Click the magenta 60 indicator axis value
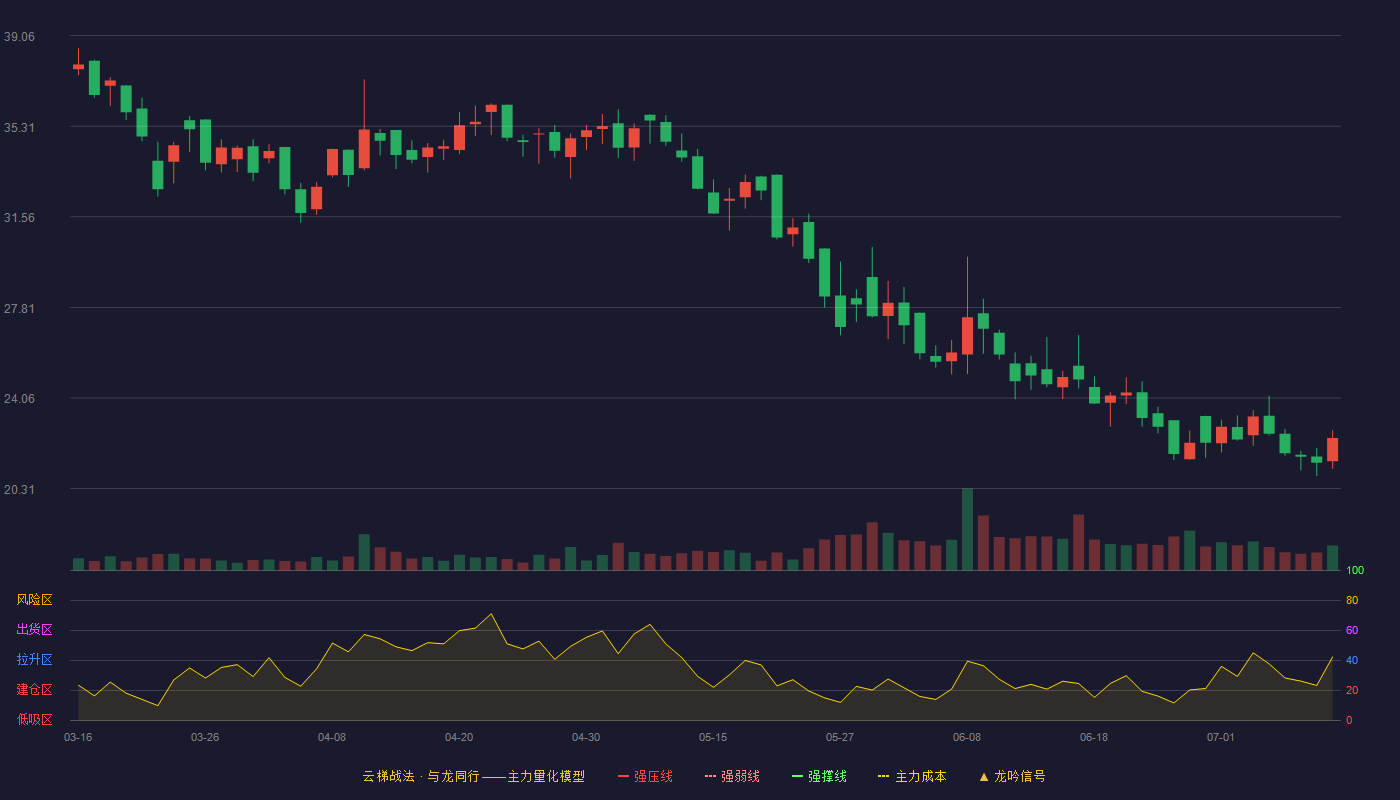The height and width of the screenshot is (800, 1400). tap(1352, 630)
